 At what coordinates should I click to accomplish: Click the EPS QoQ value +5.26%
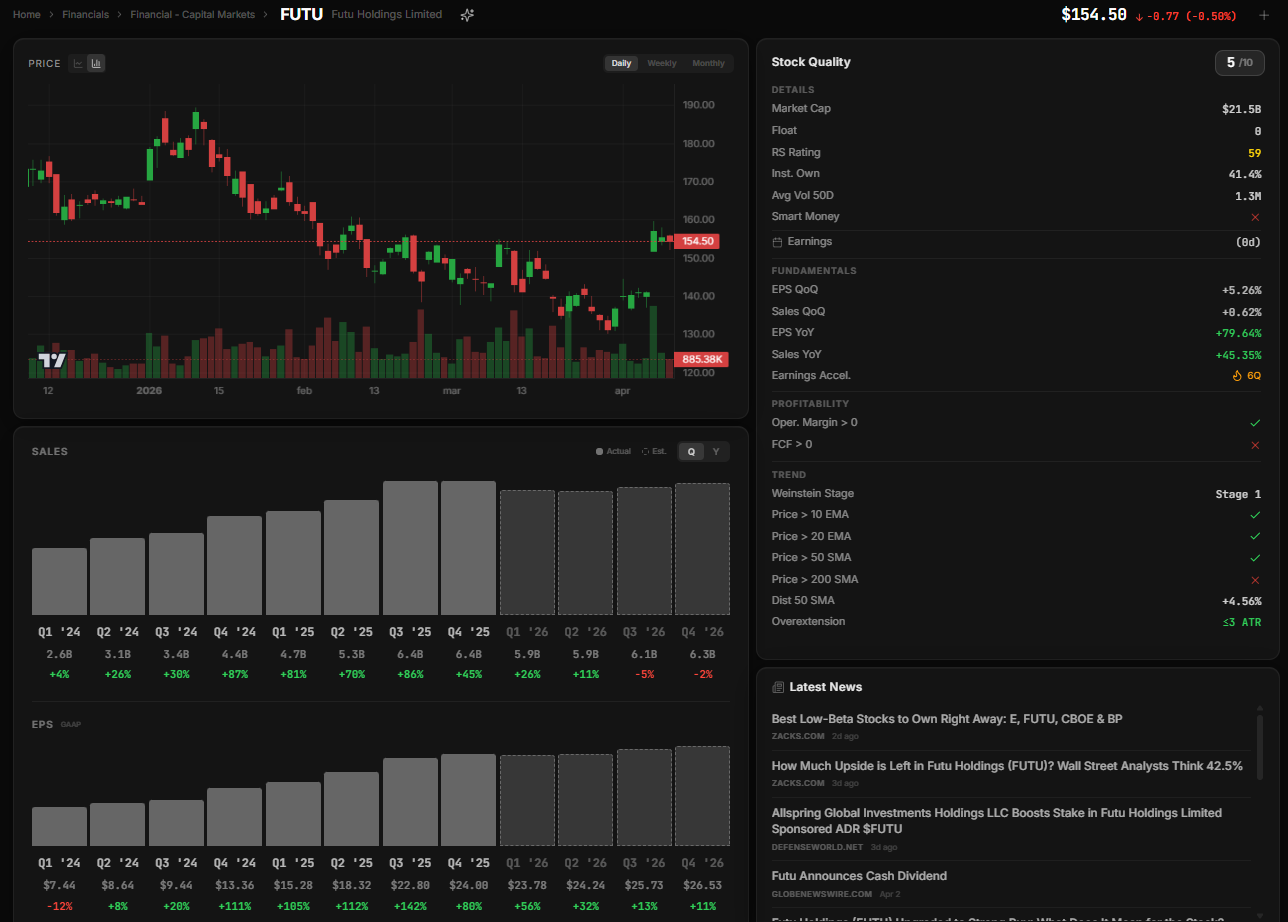click(x=1241, y=290)
